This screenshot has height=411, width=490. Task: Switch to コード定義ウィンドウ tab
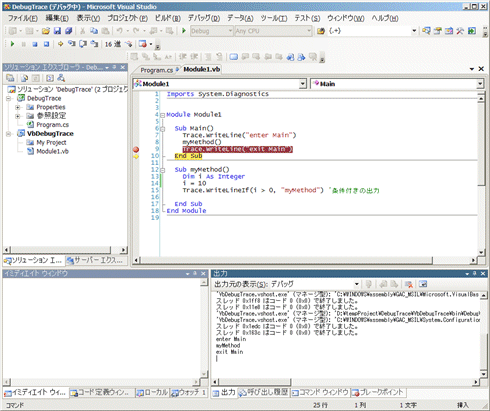(101, 393)
